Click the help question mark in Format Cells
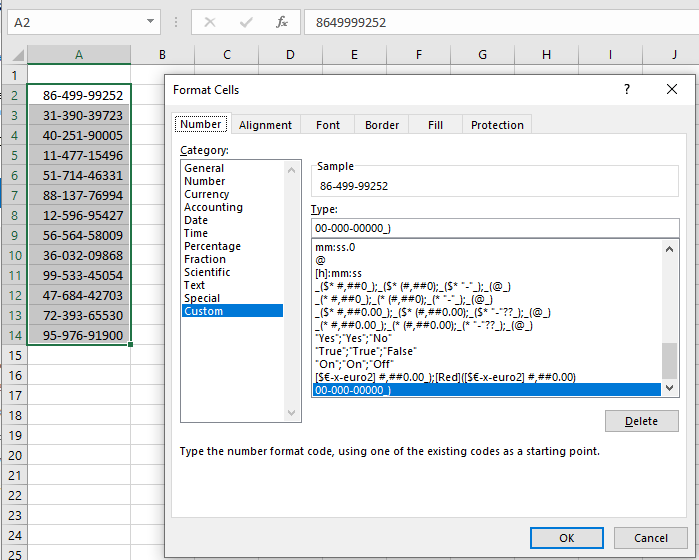This screenshot has width=699, height=560. 627,89
